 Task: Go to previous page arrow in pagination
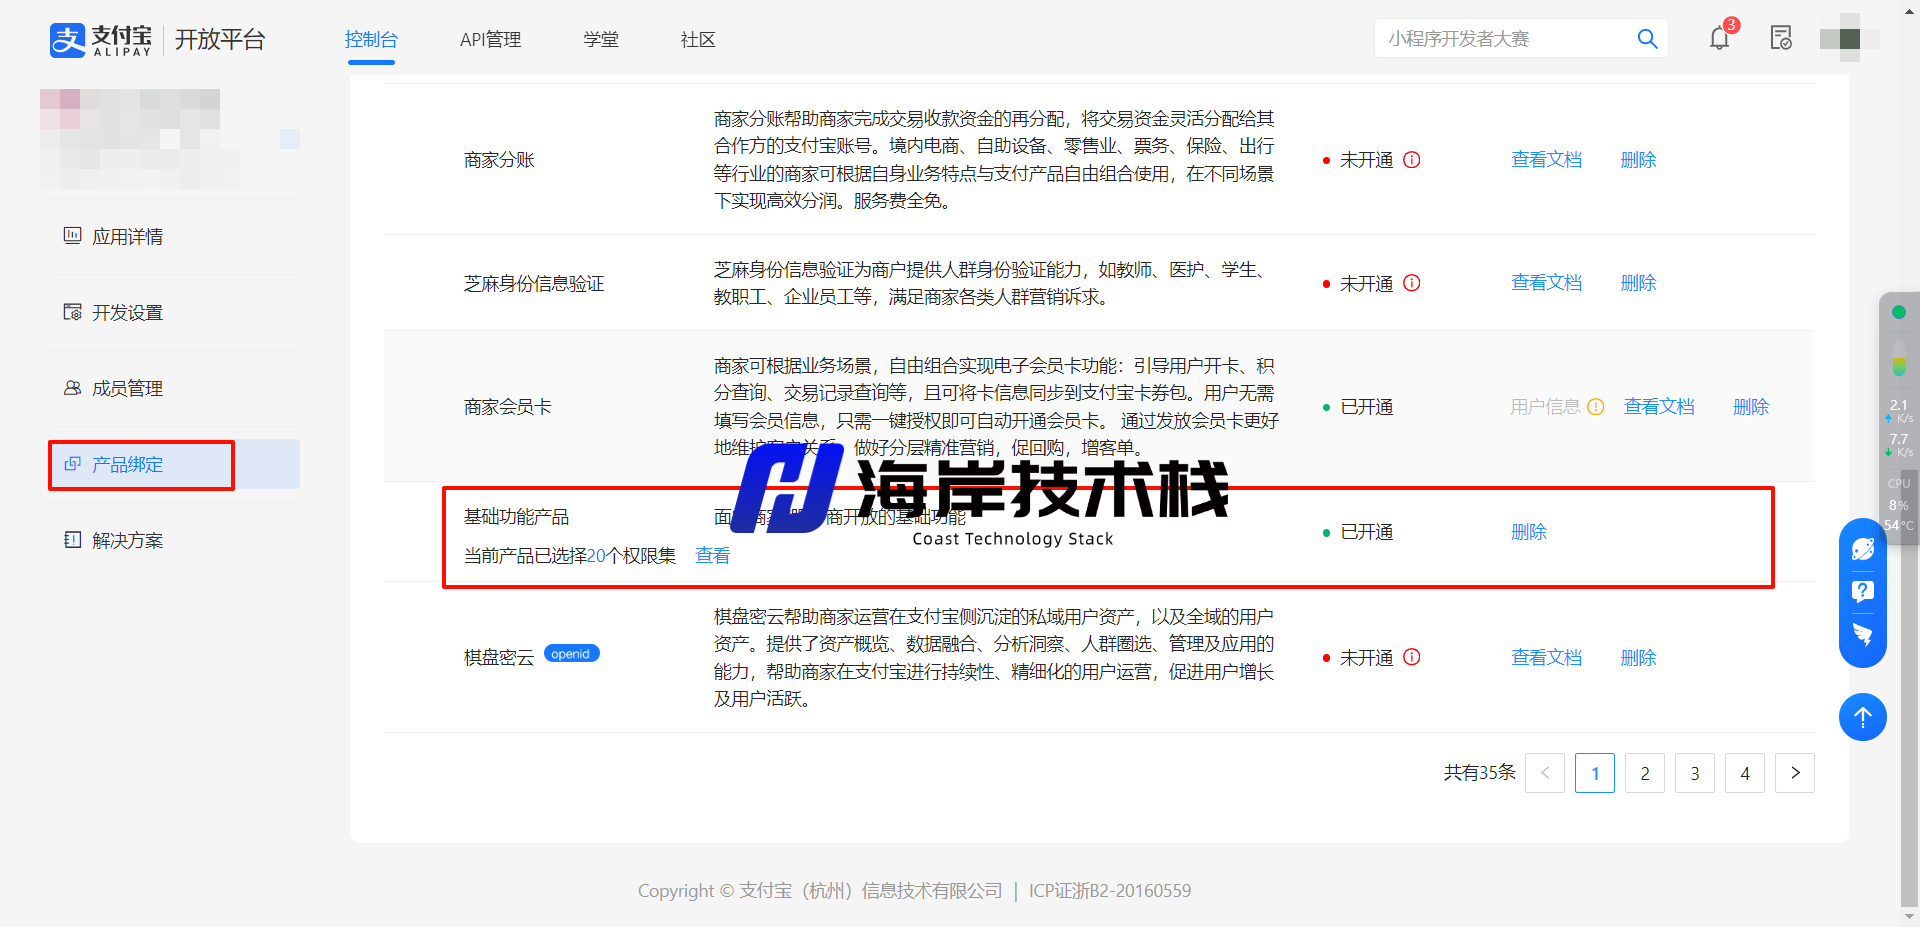point(1545,773)
